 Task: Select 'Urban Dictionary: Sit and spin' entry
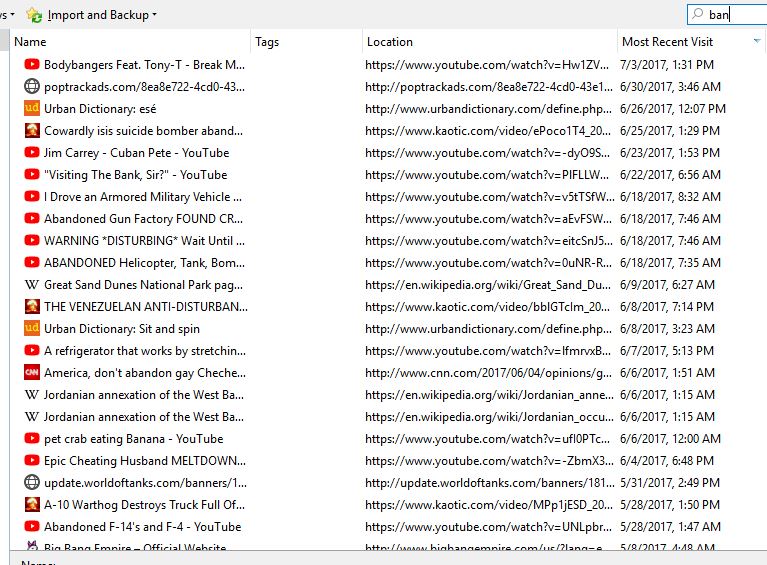pyautogui.click(x=122, y=329)
